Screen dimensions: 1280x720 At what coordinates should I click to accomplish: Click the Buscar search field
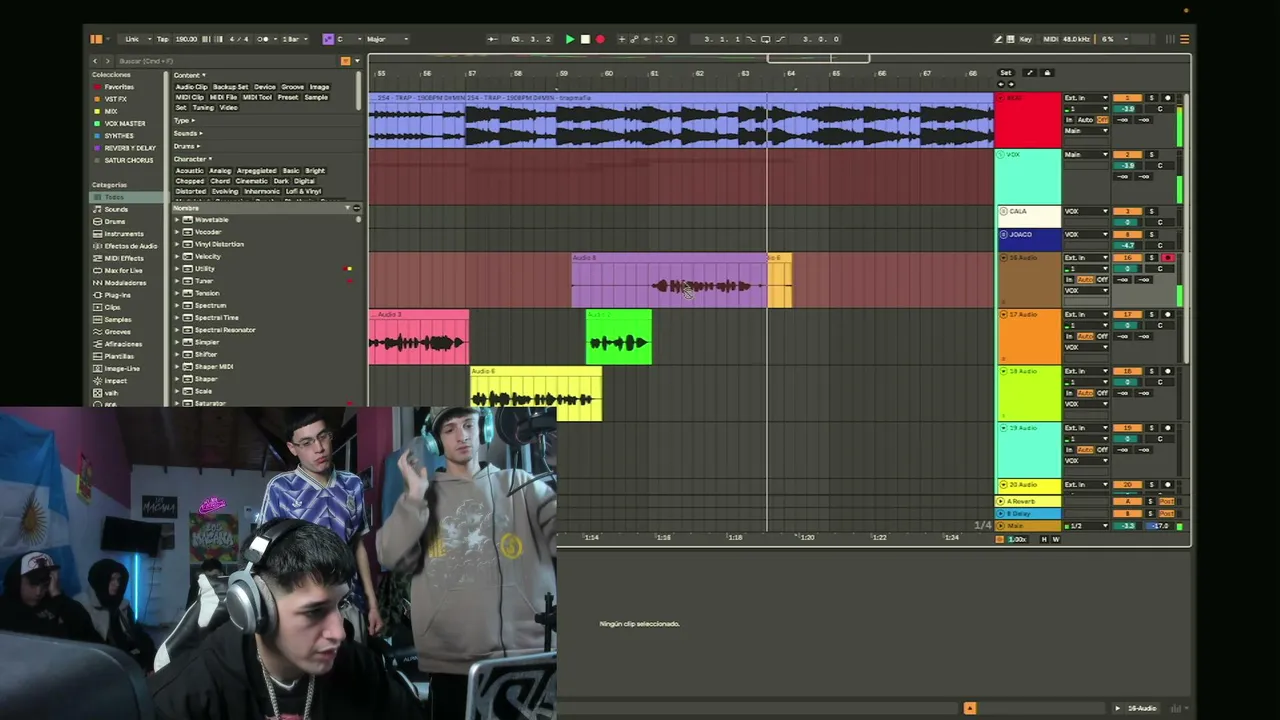click(226, 61)
